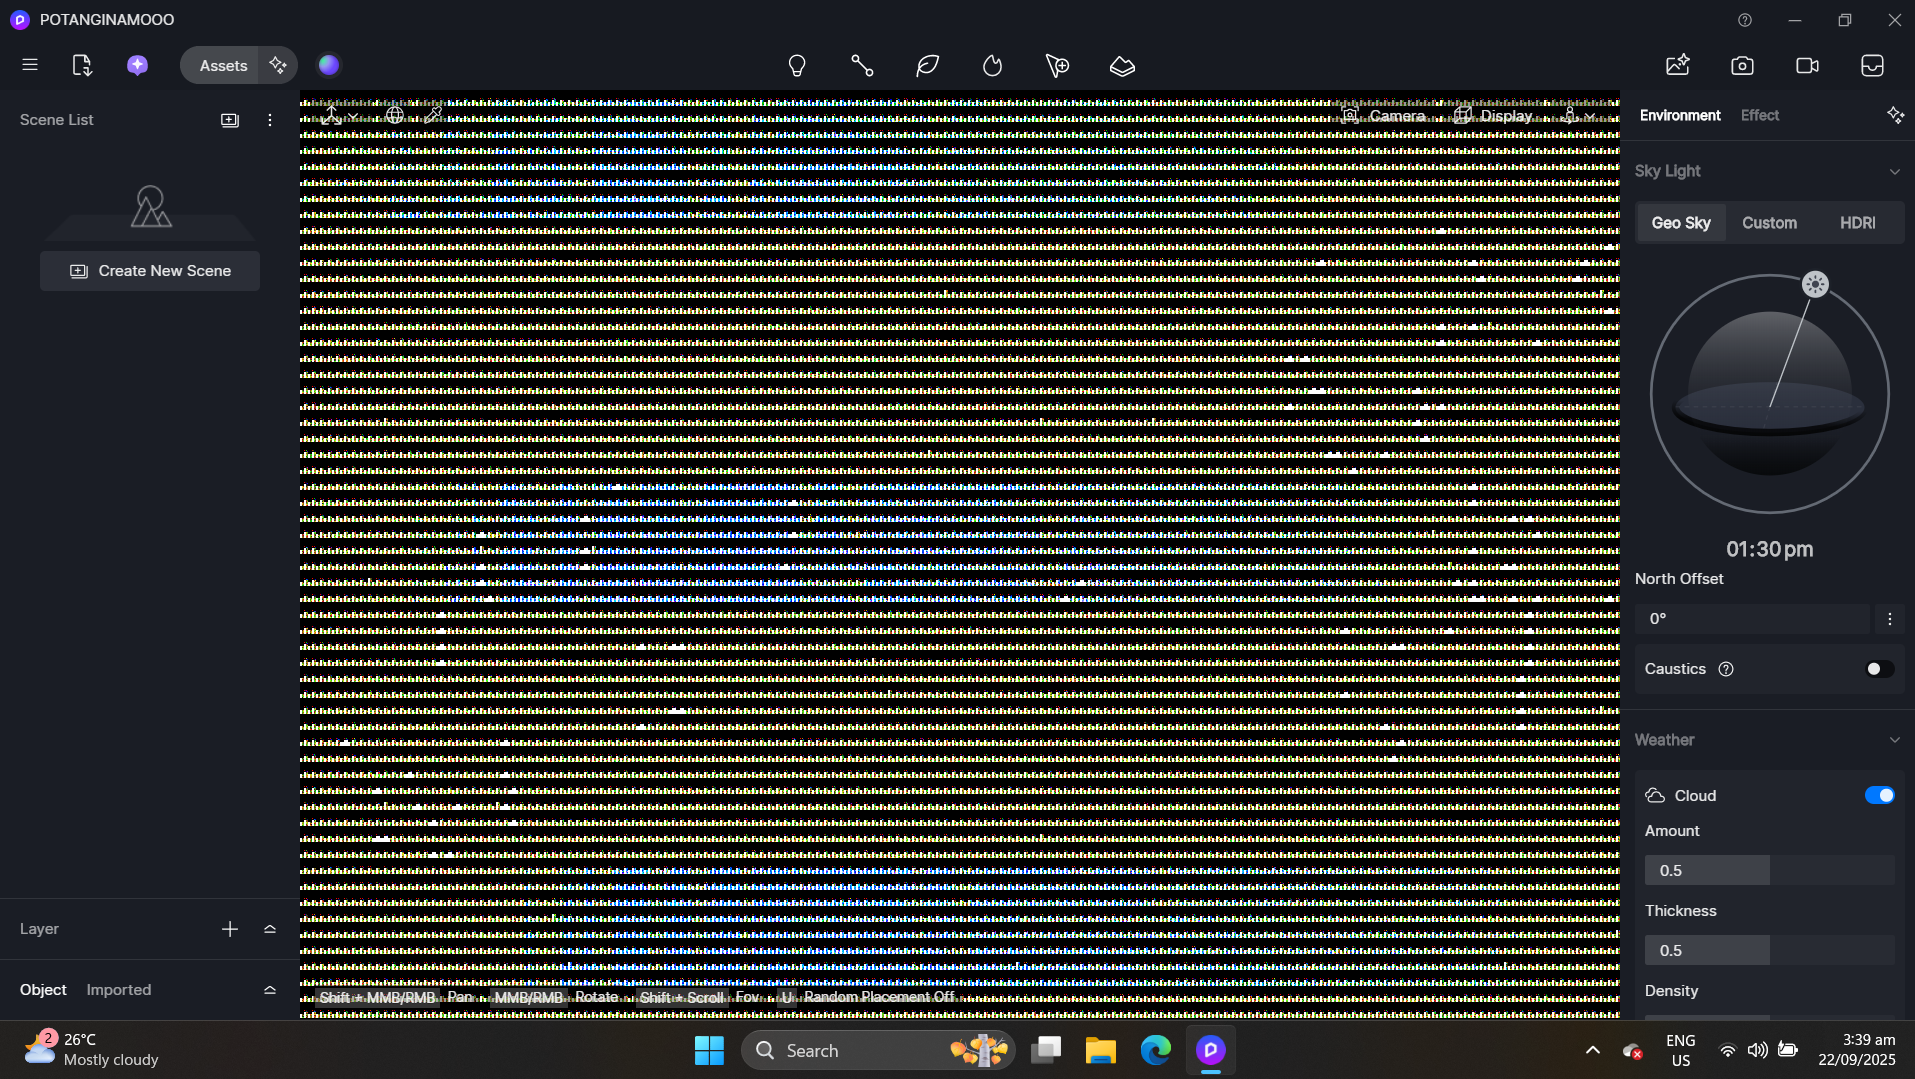Open the render queue panel
Viewport: 1915px width, 1079px height.
1871,65
